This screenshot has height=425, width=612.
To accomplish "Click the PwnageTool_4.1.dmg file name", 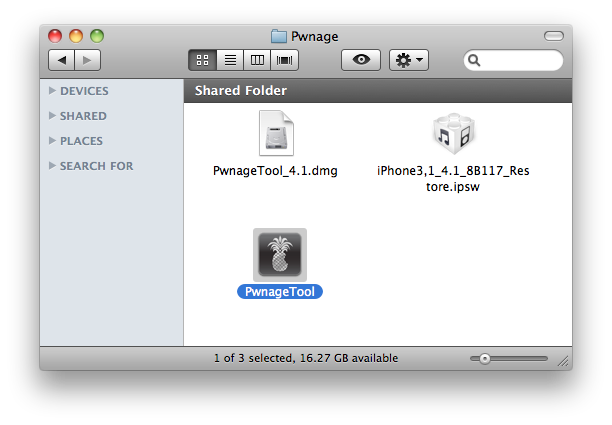I will [275, 171].
